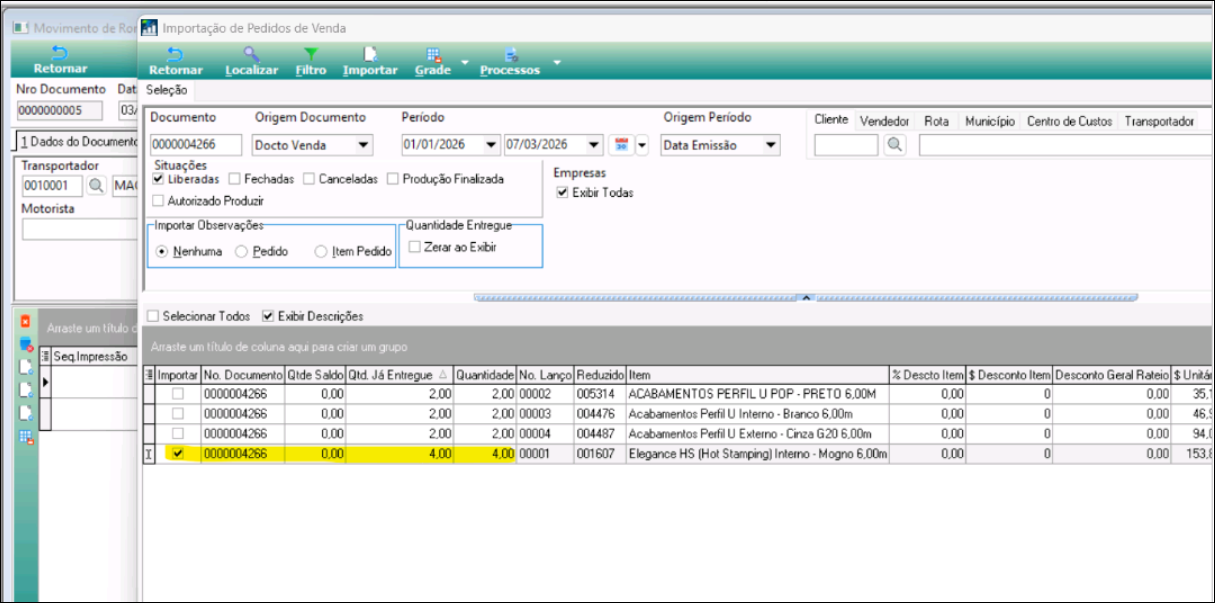The height and width of the screenshot is (603, 1215).
Task: Open the Filtro funnel tool
Action: [x=311, y=55]
